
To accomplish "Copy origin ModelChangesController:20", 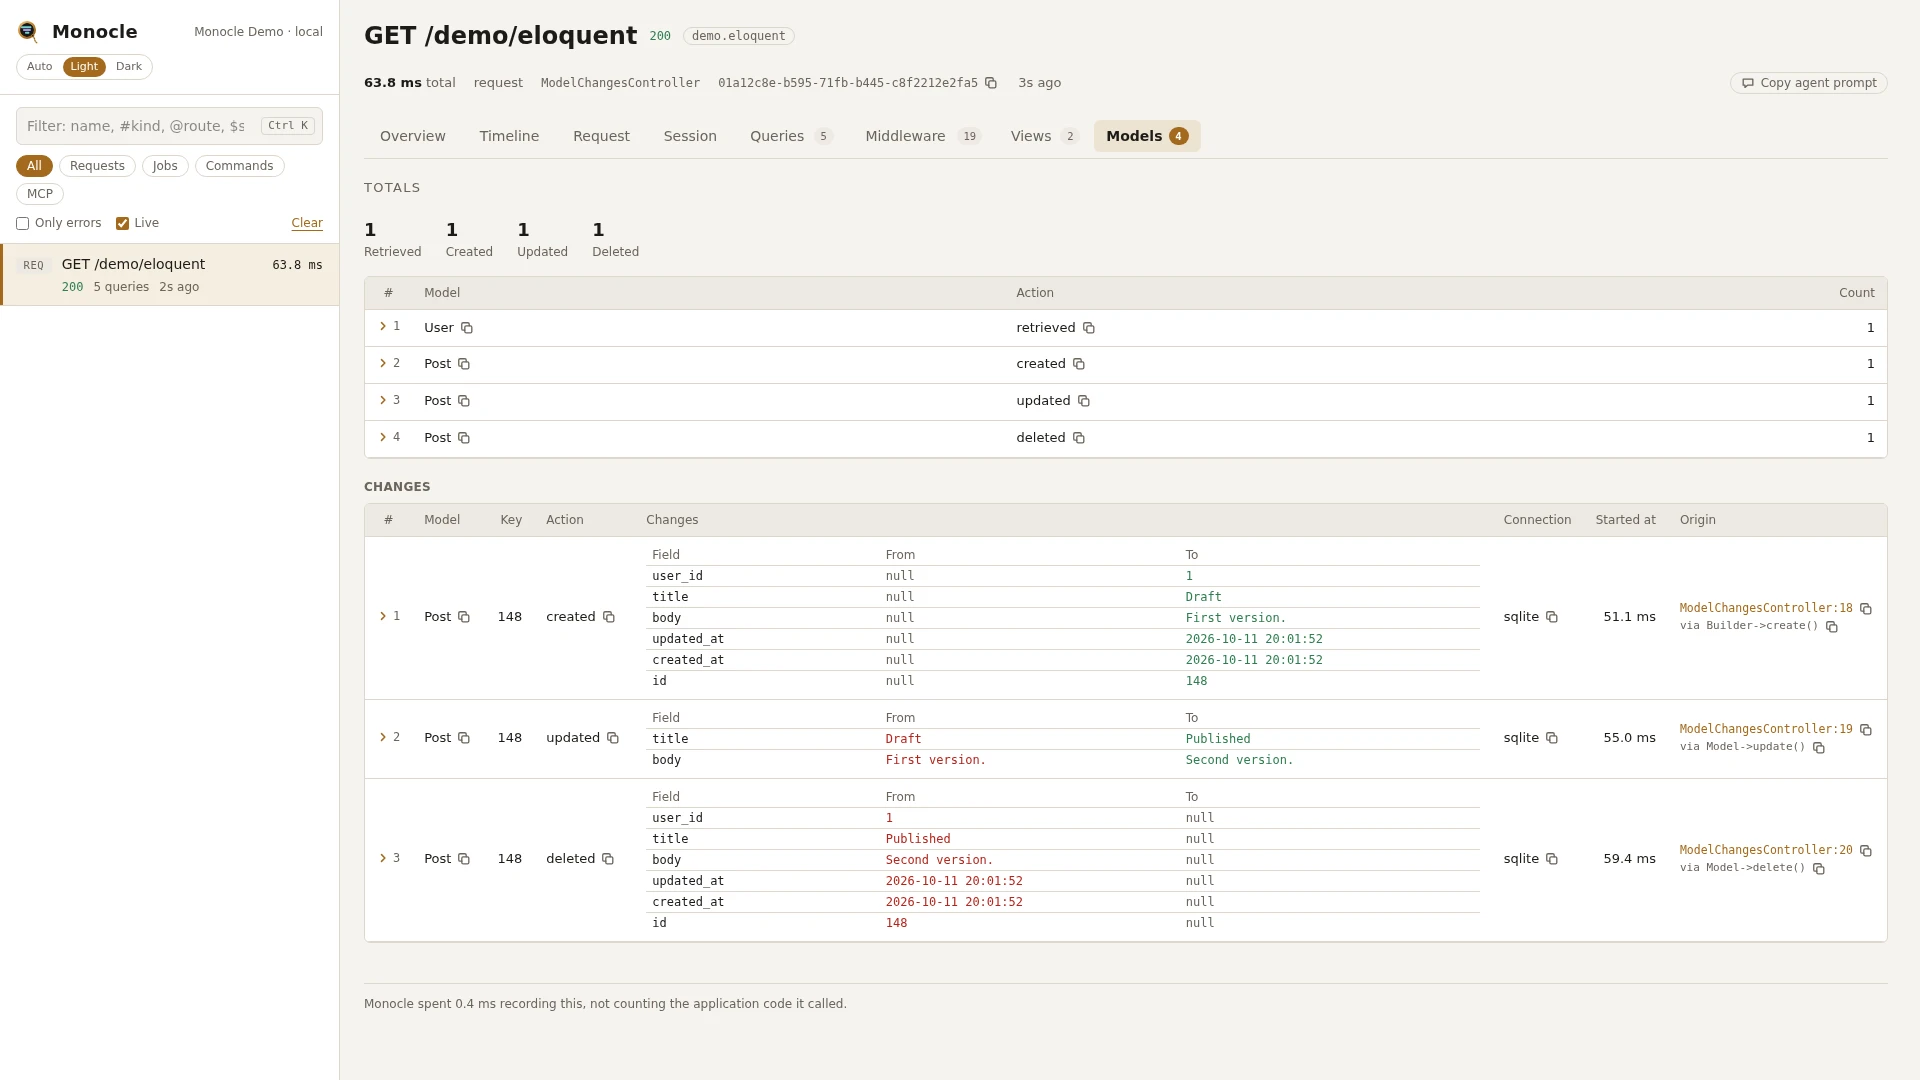I will pyautogui.click(x=1866, y=851).
